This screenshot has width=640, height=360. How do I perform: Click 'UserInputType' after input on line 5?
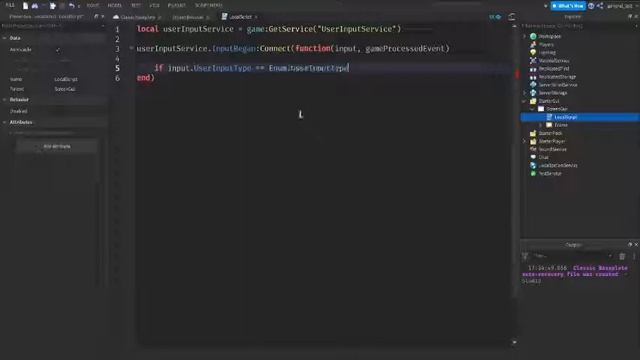click(x=222, y=68)
